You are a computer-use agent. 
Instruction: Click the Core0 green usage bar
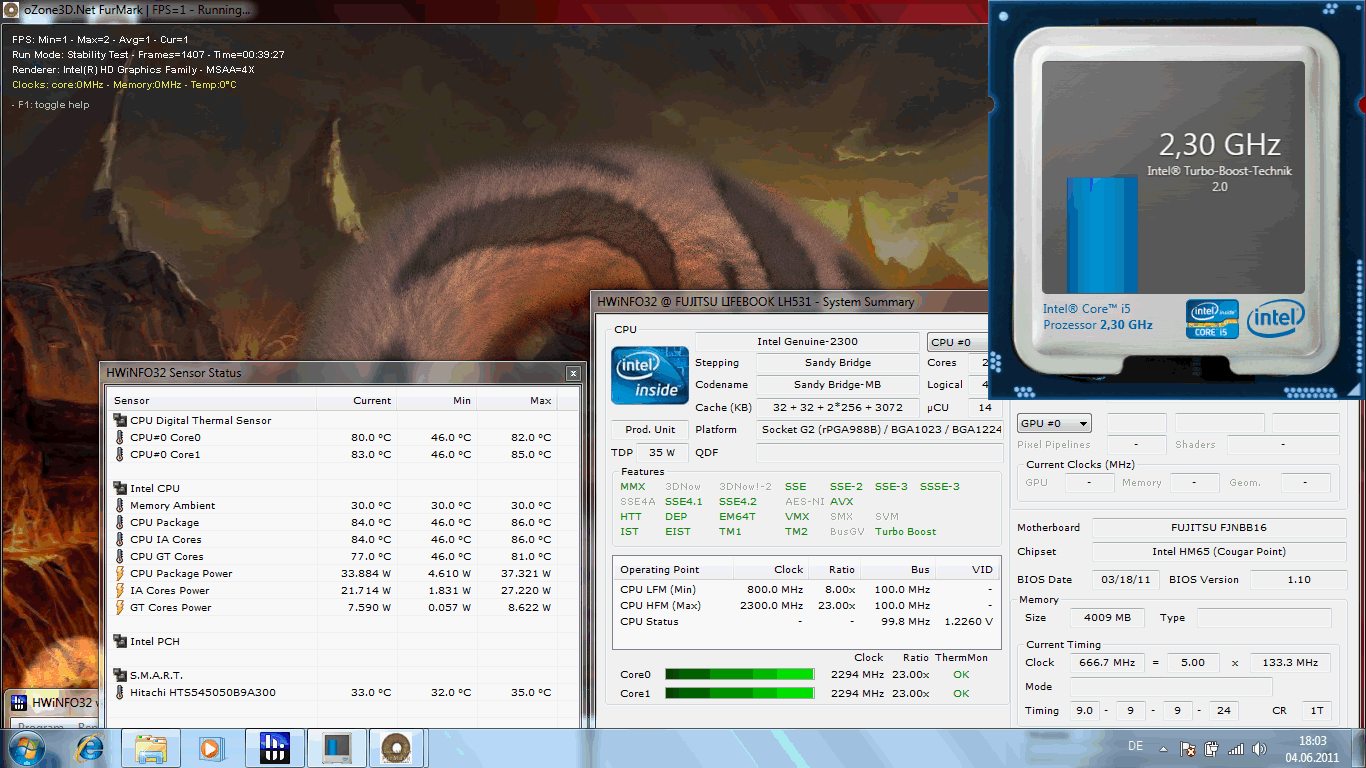(739, 675)
